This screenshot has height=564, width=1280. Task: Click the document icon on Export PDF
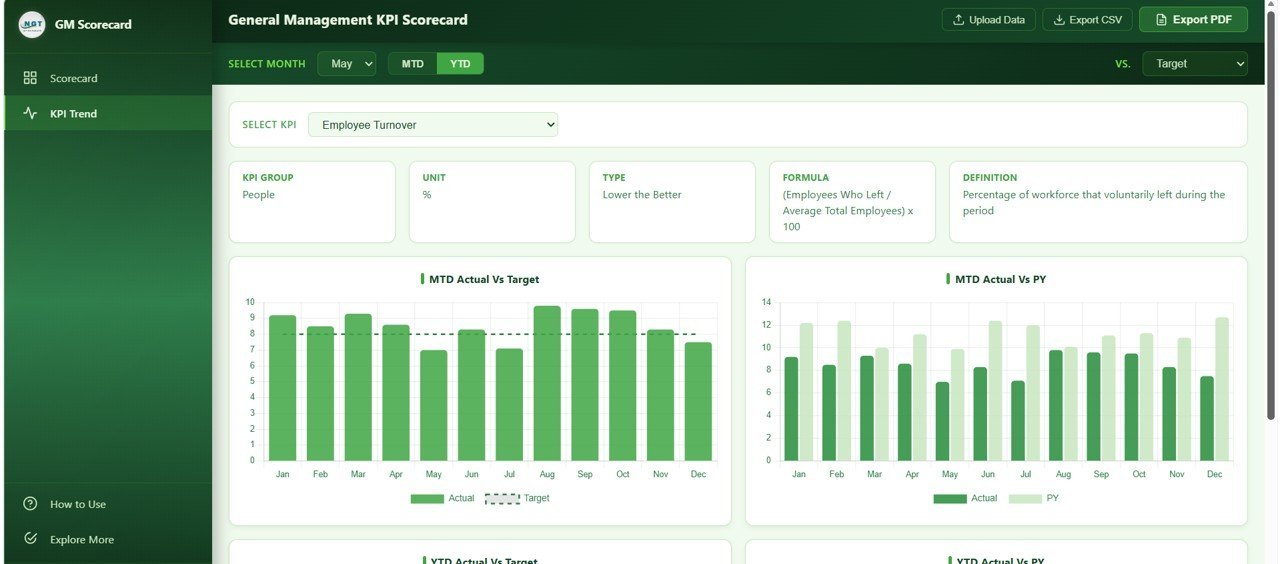pos(1161,20)
